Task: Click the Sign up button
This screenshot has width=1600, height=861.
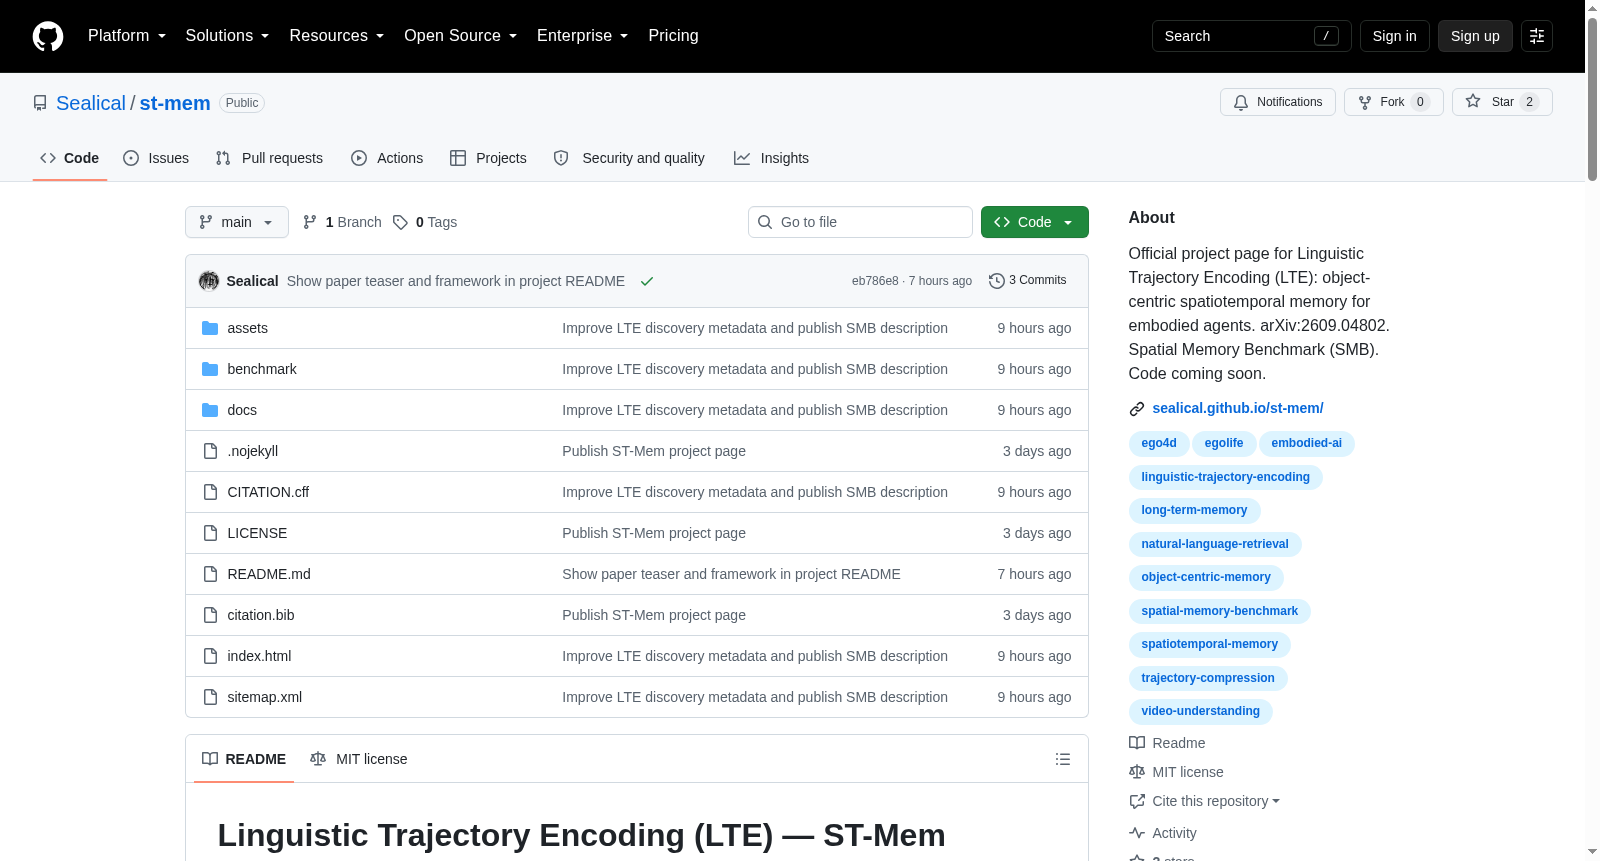Action: tap(1475, 36)
